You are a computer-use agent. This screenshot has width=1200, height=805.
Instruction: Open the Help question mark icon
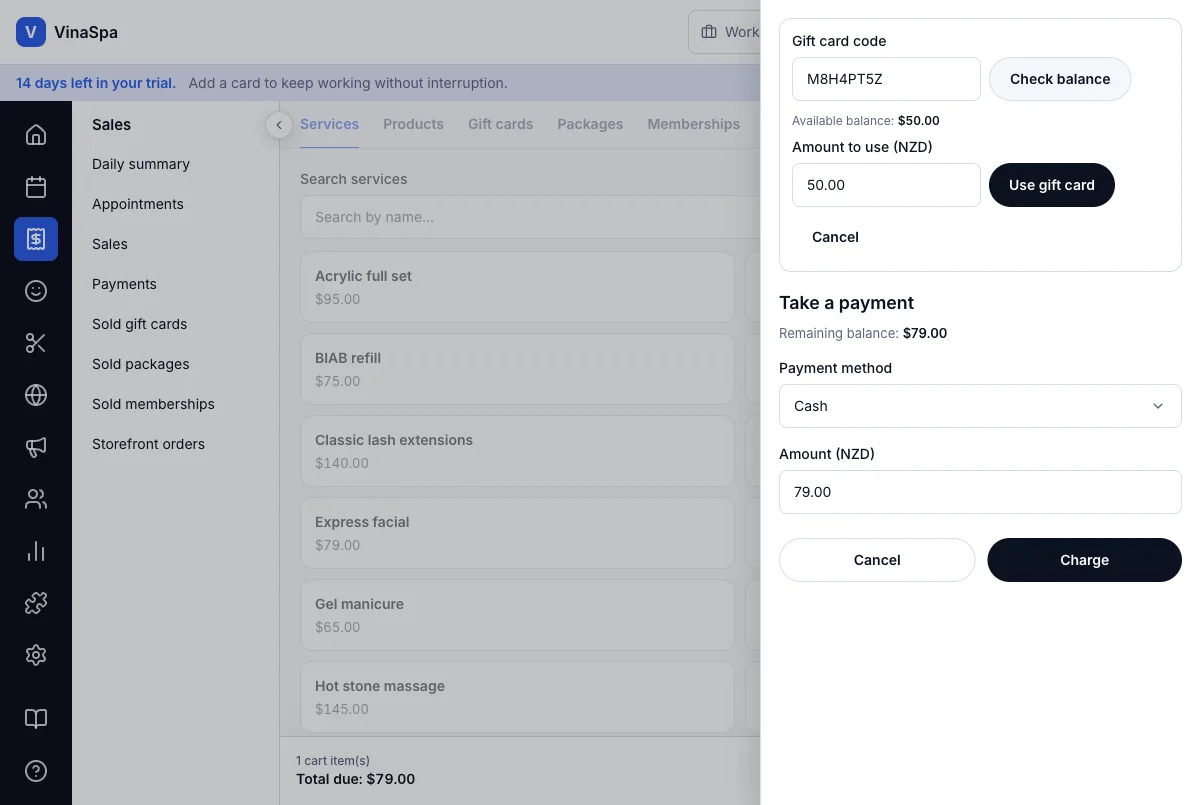[x=36, y=771]
